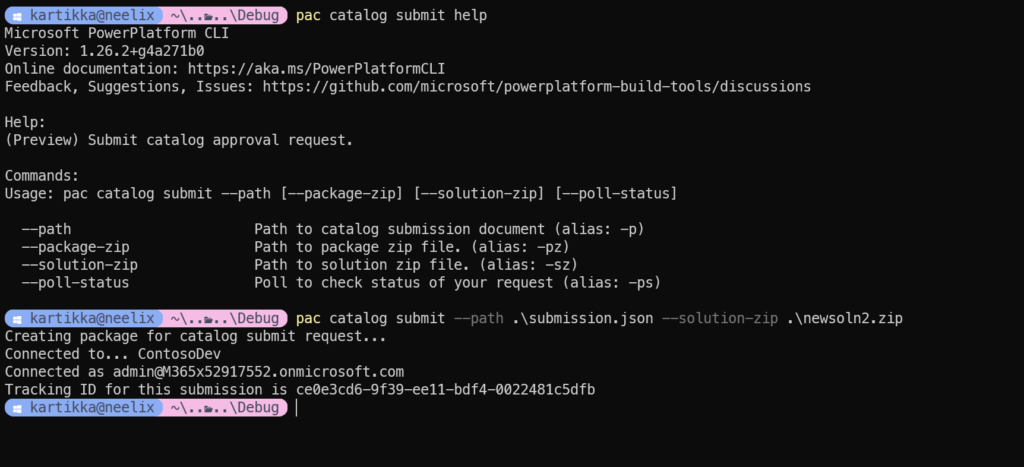Viewport: 1024px width, 467px height.
Task: Click the folder icon in the prompt running '--solution-zip .\newsoln2.zip'
Action: tap(209, 319)
